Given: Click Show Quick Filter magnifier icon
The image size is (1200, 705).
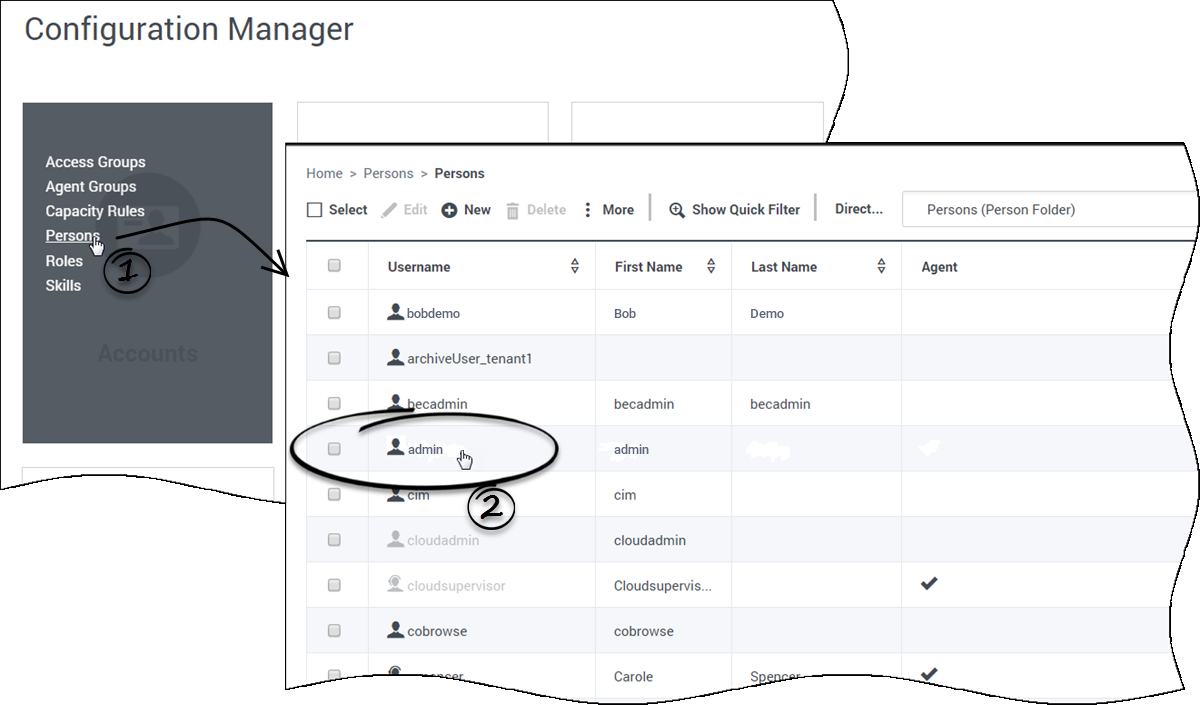Looking at the screenshot, I should (x=677, y=210).
